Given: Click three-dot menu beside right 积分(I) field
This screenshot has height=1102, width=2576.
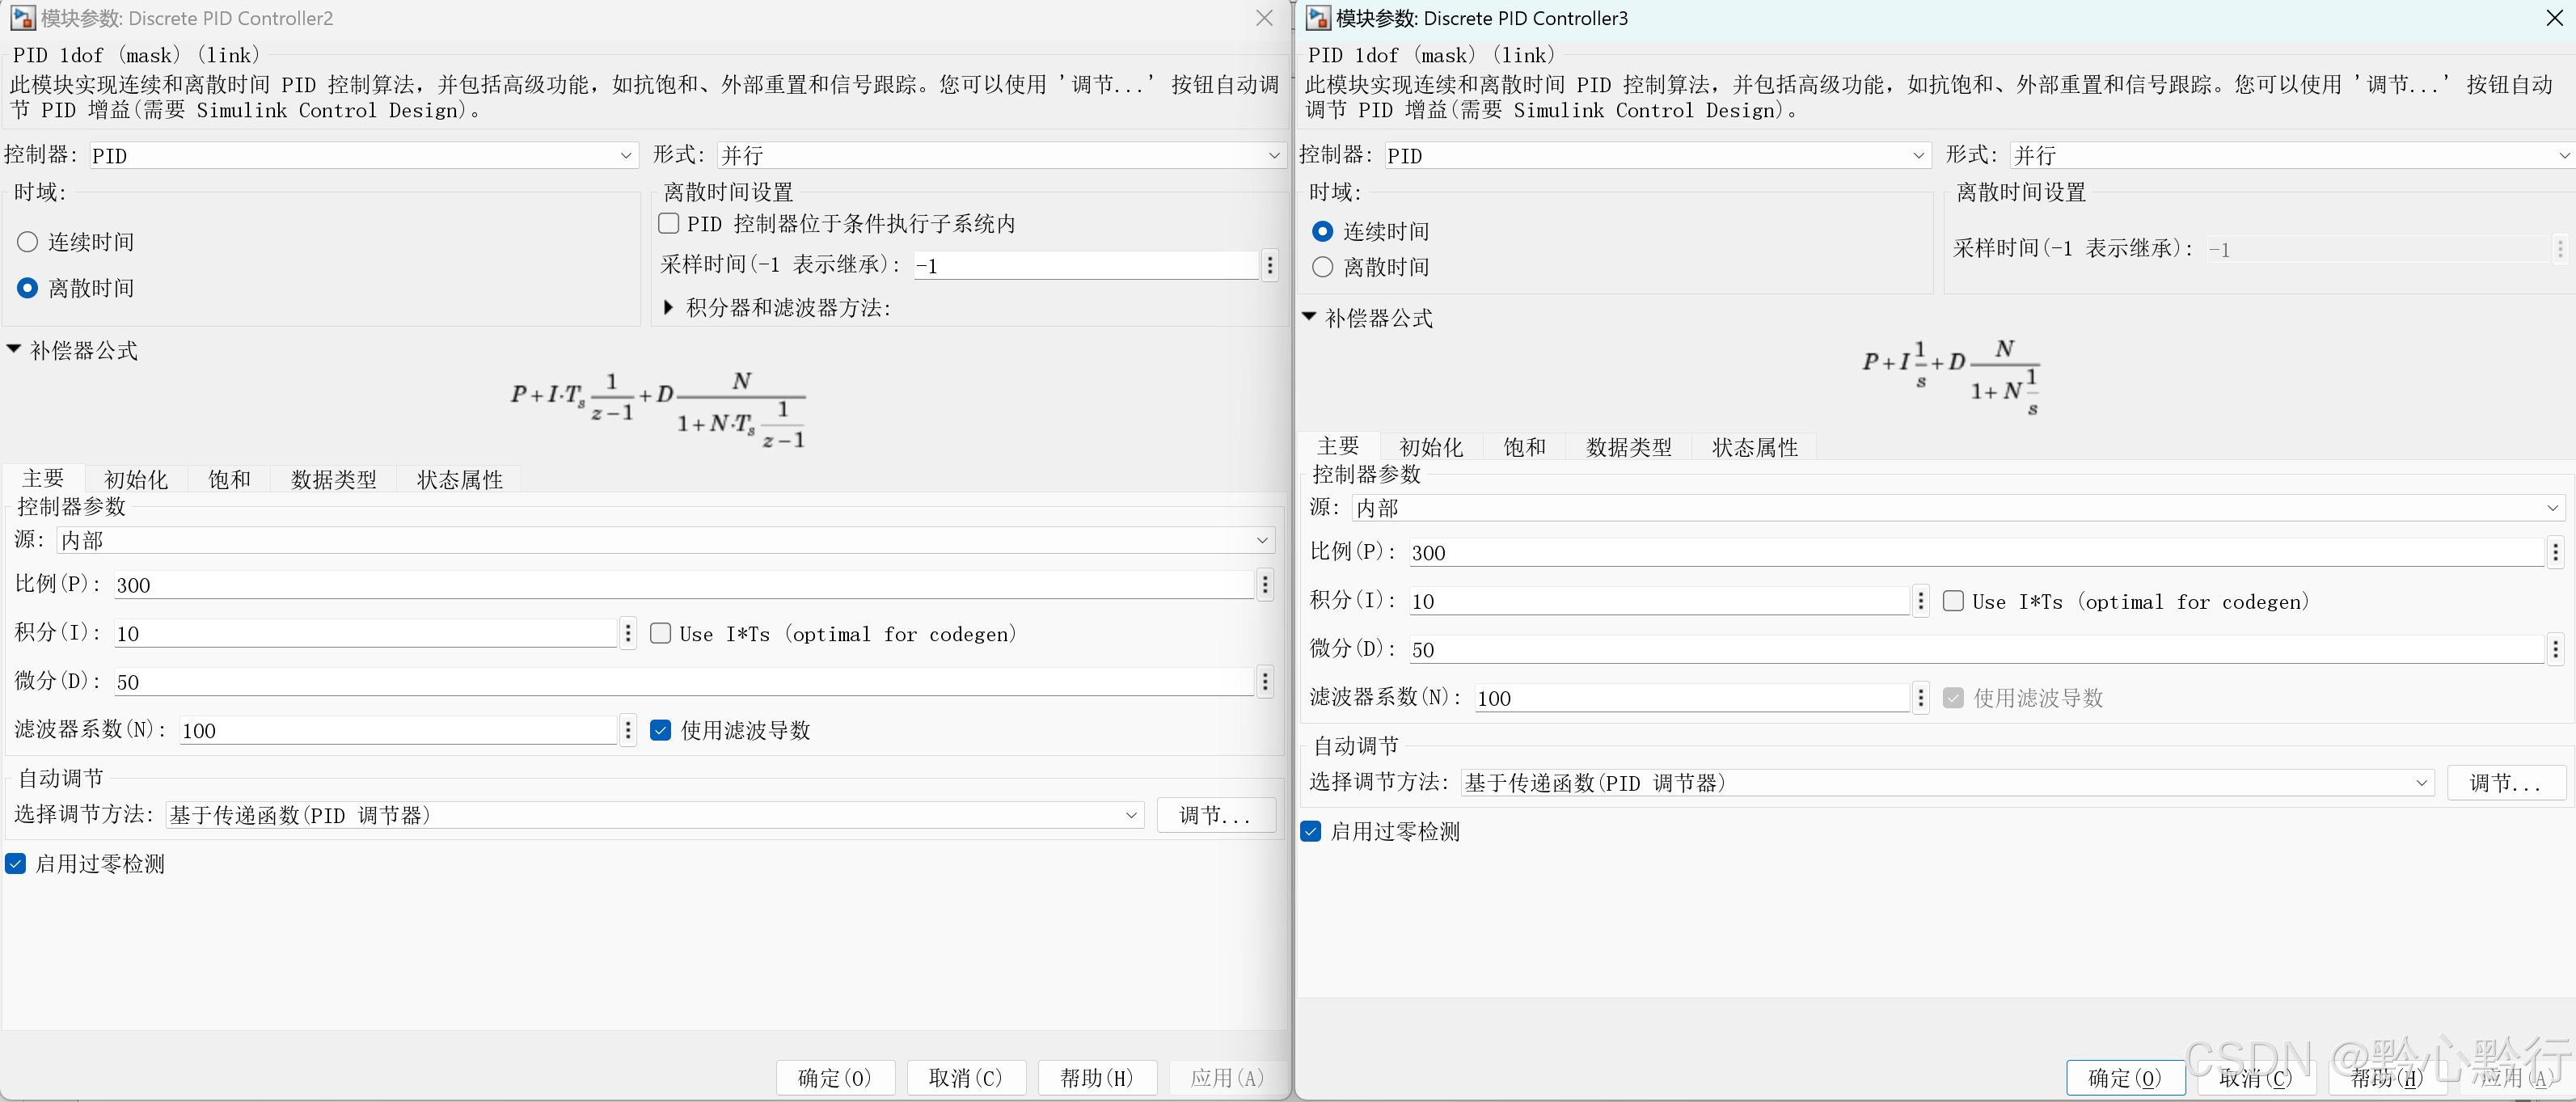Looking at the screenshot, I should (1920, 601).
